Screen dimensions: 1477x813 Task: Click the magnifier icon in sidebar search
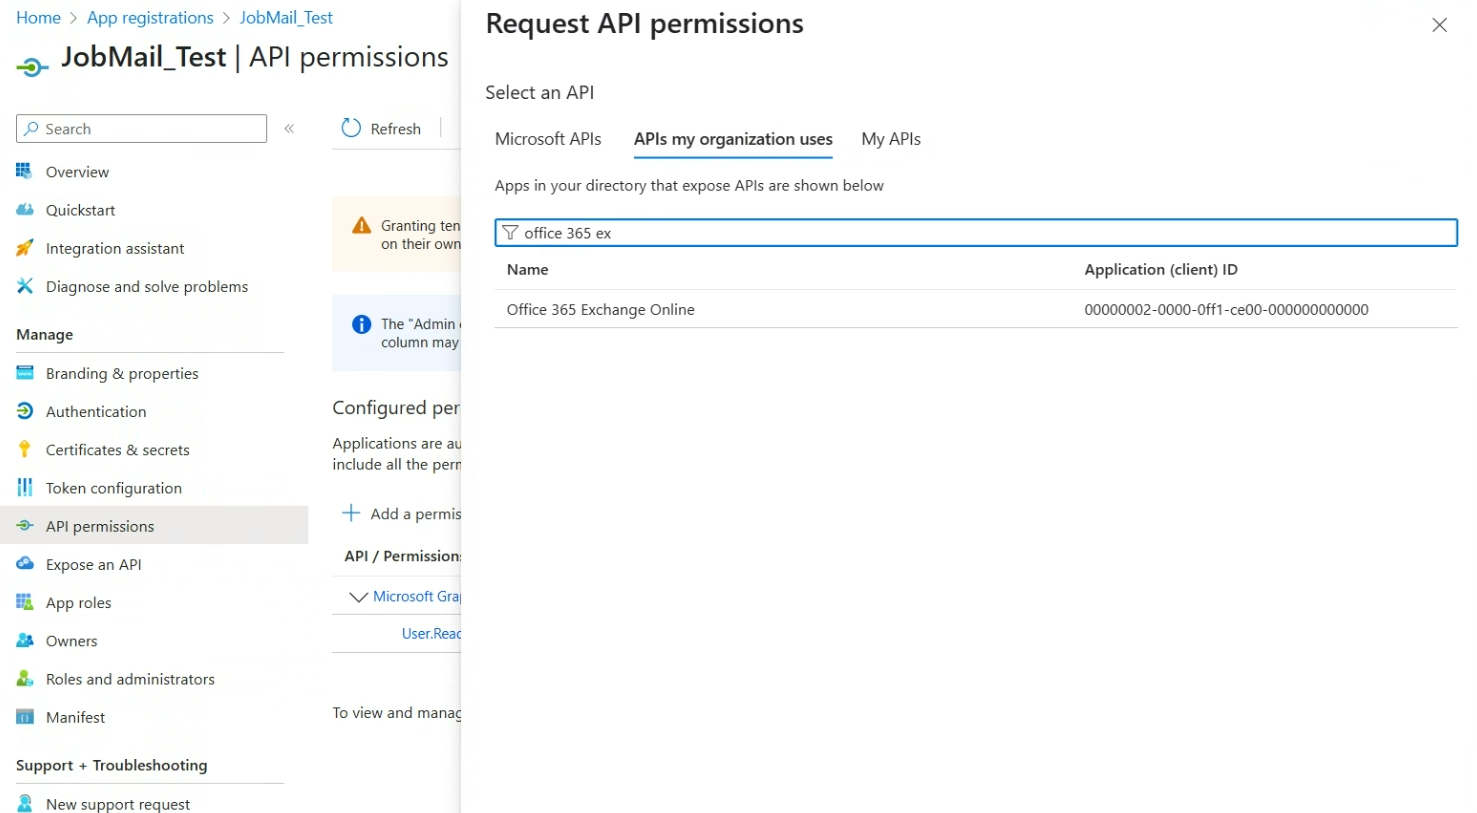(x=32, y=129)
